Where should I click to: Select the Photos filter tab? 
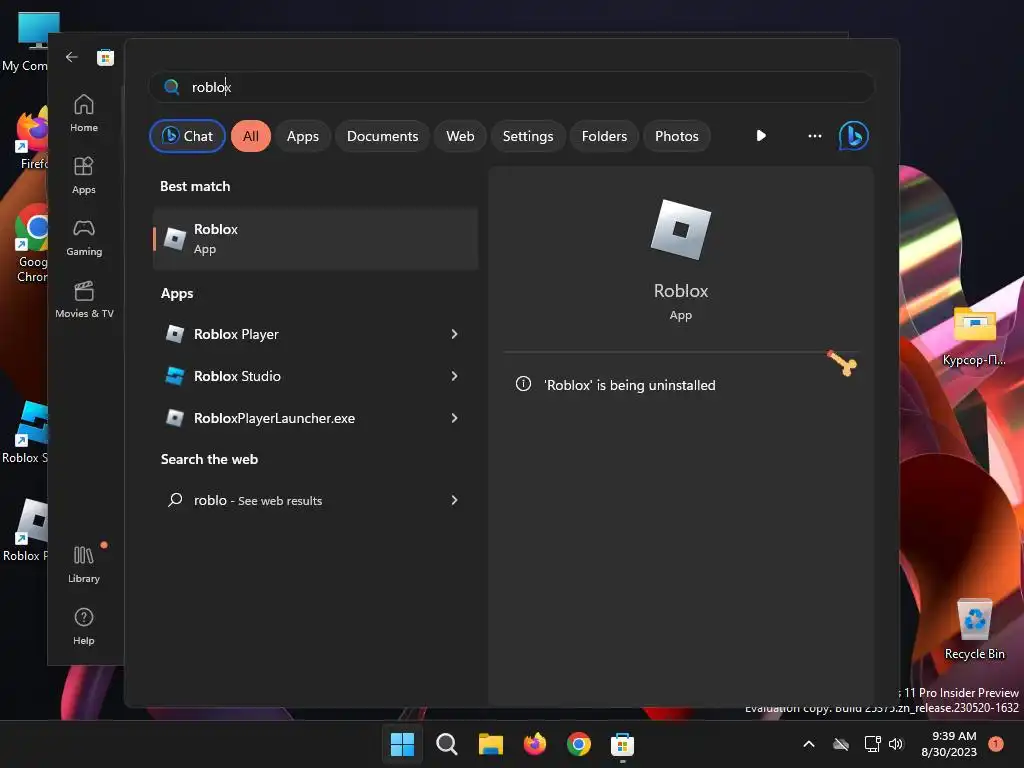pyautogui.click(x=677, y=136)
